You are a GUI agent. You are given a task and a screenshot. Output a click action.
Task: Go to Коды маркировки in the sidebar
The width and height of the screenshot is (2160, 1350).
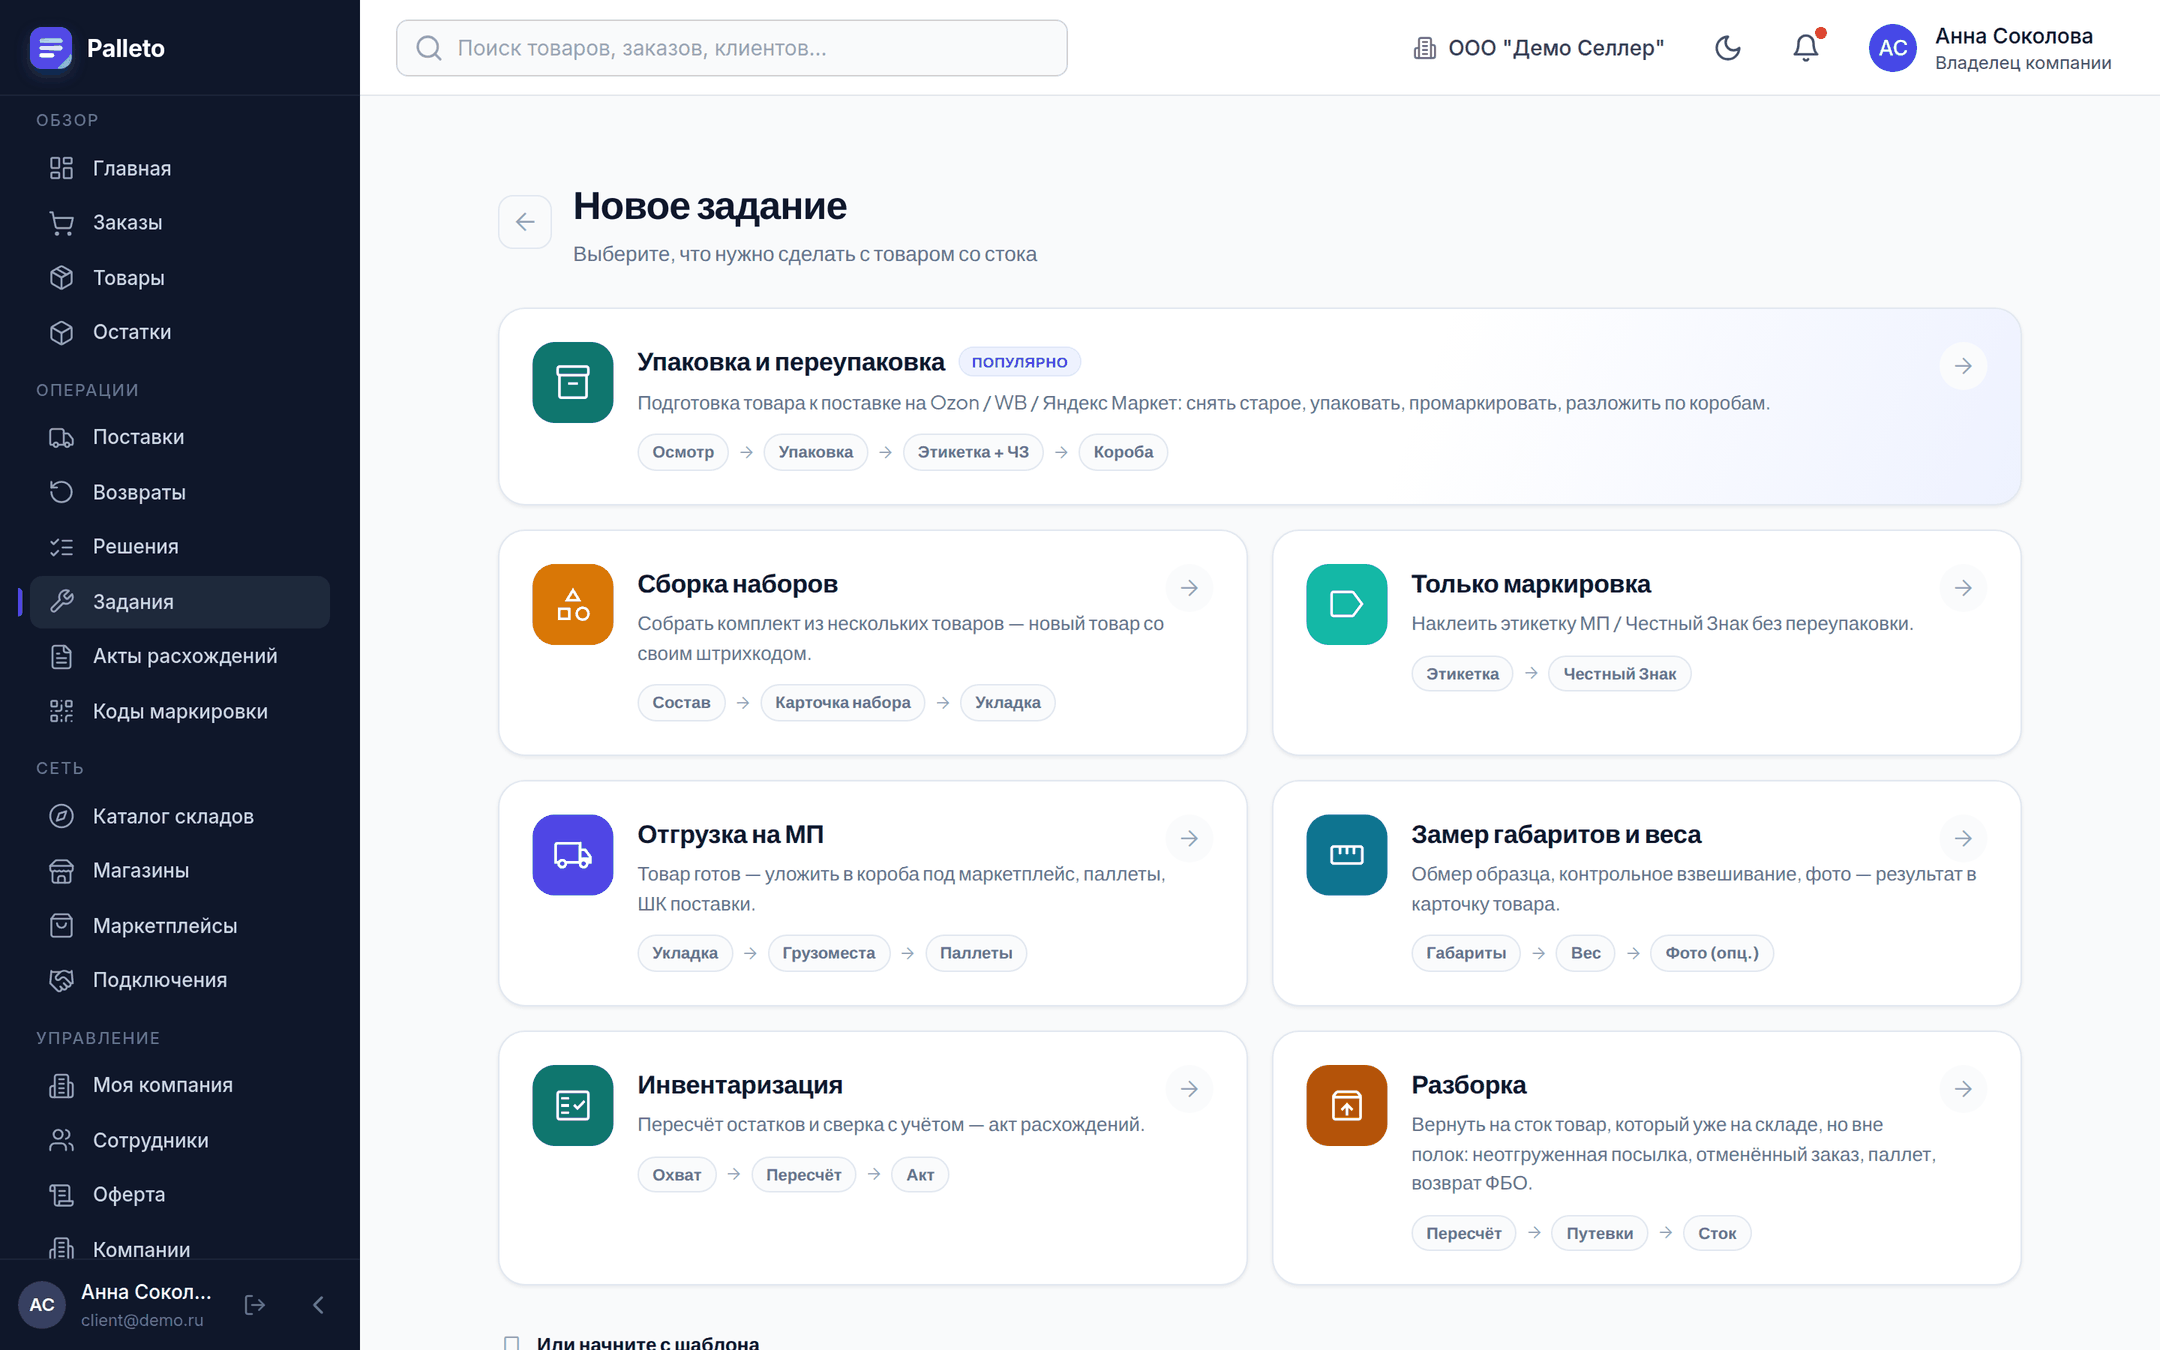coord(180,711)
